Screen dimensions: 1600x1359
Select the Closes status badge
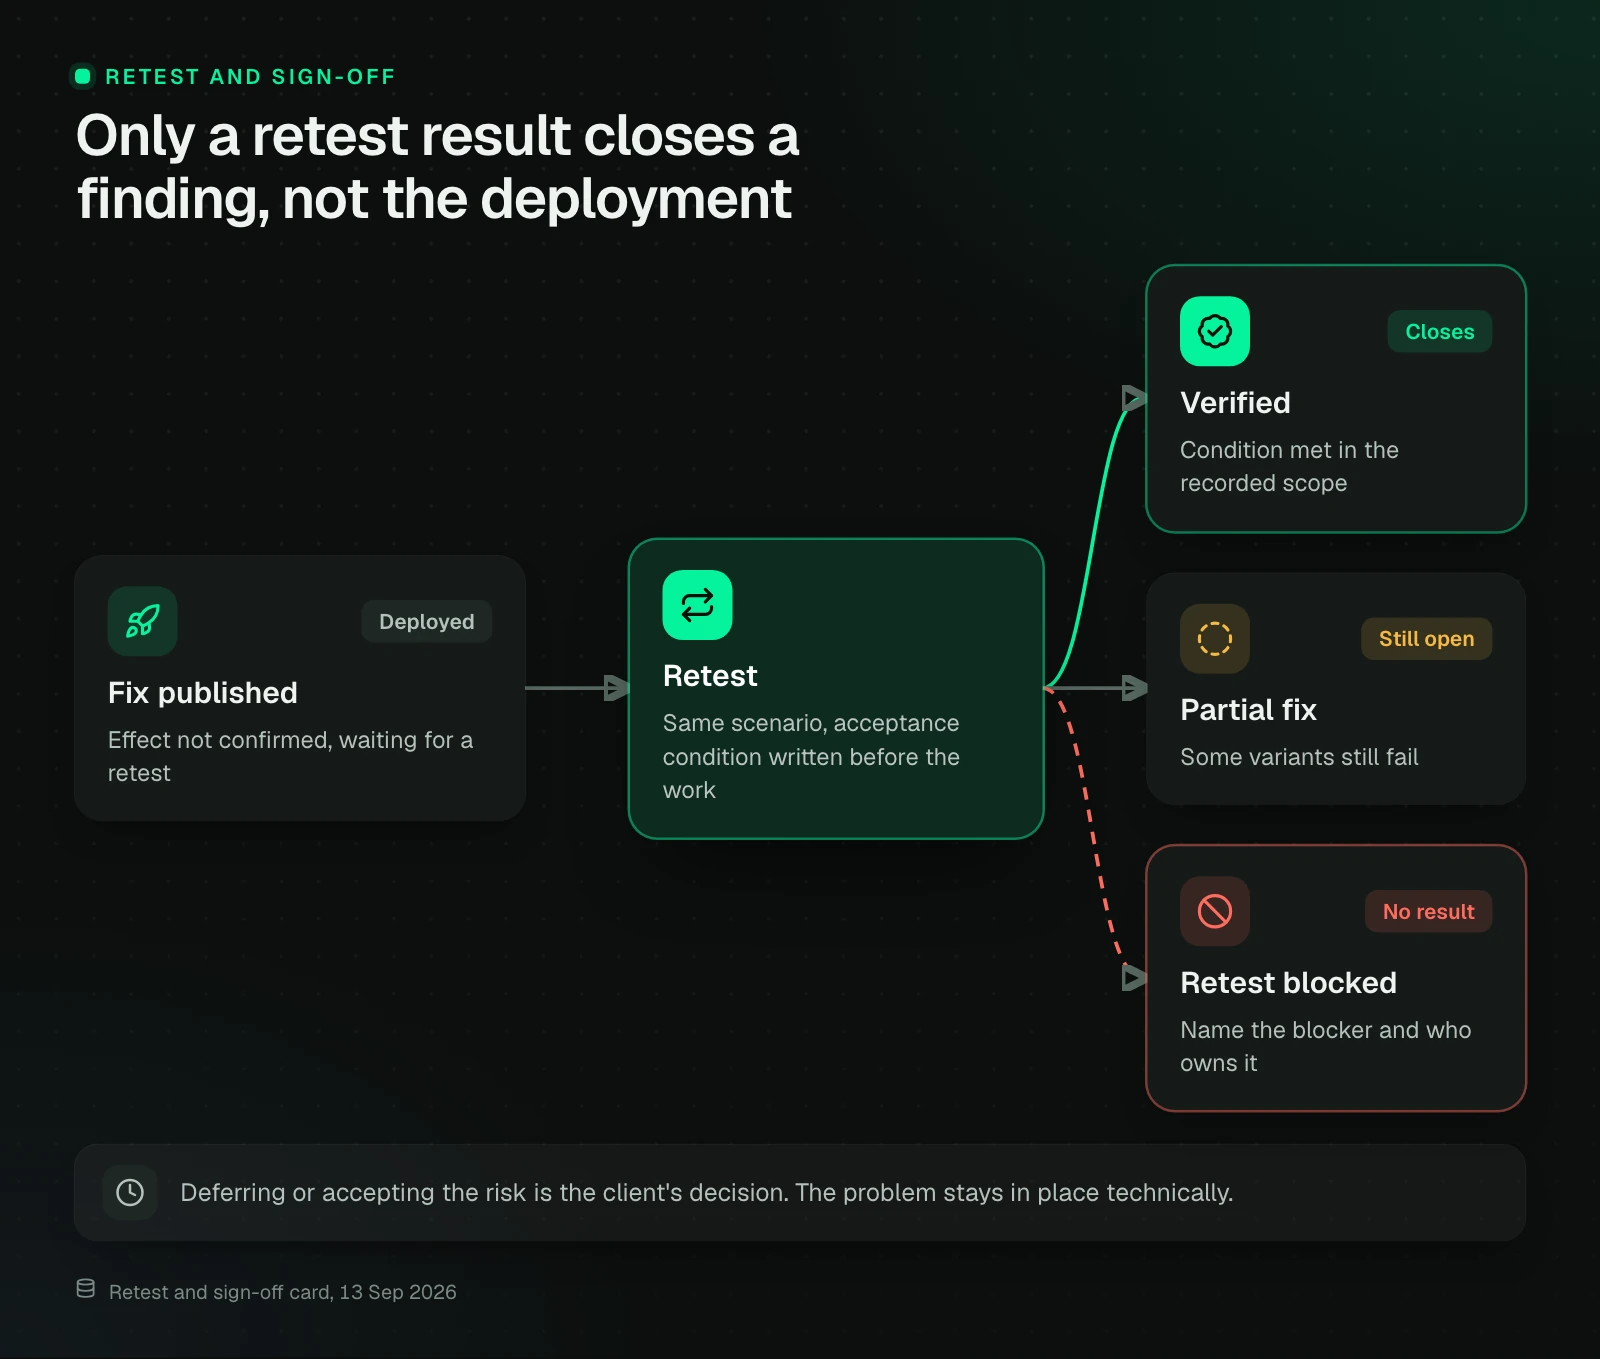(1440, 331)
